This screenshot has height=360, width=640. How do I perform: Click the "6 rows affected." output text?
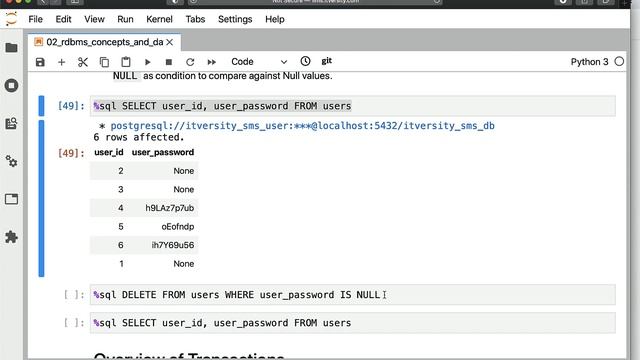pyautogui.click(x=139, y=137)
